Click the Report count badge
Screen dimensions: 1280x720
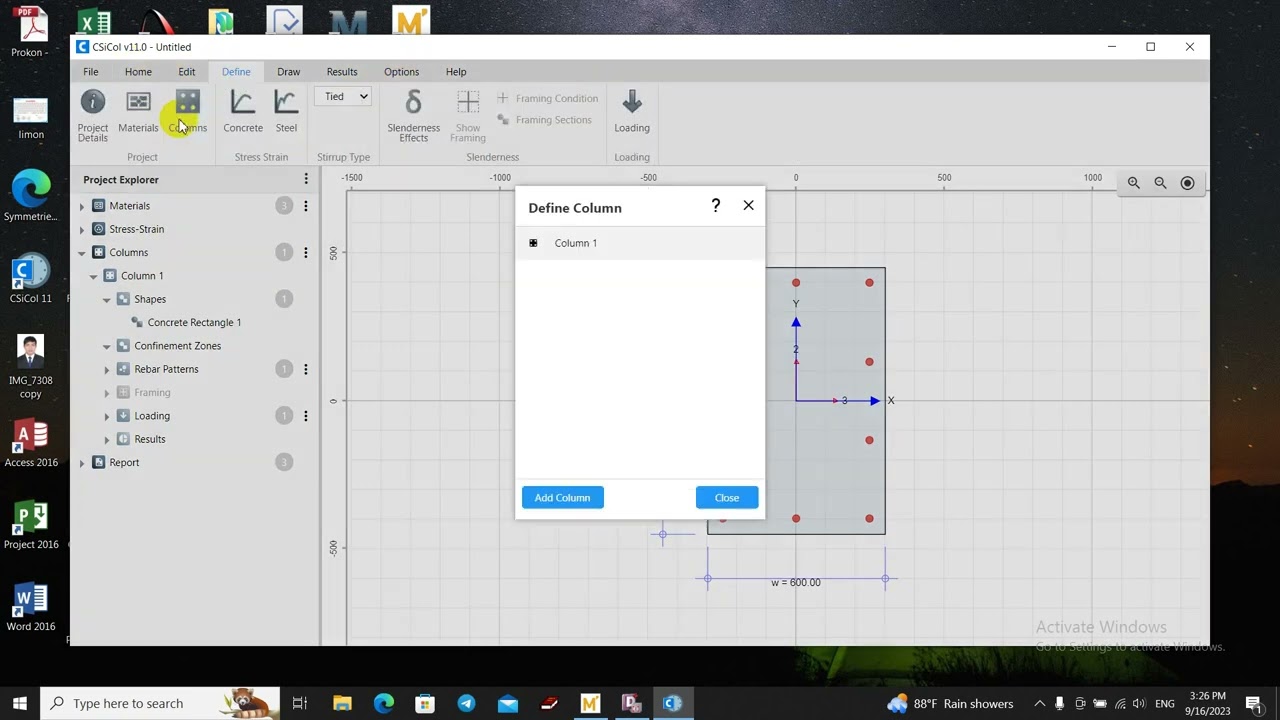click(x=284, y=462)
